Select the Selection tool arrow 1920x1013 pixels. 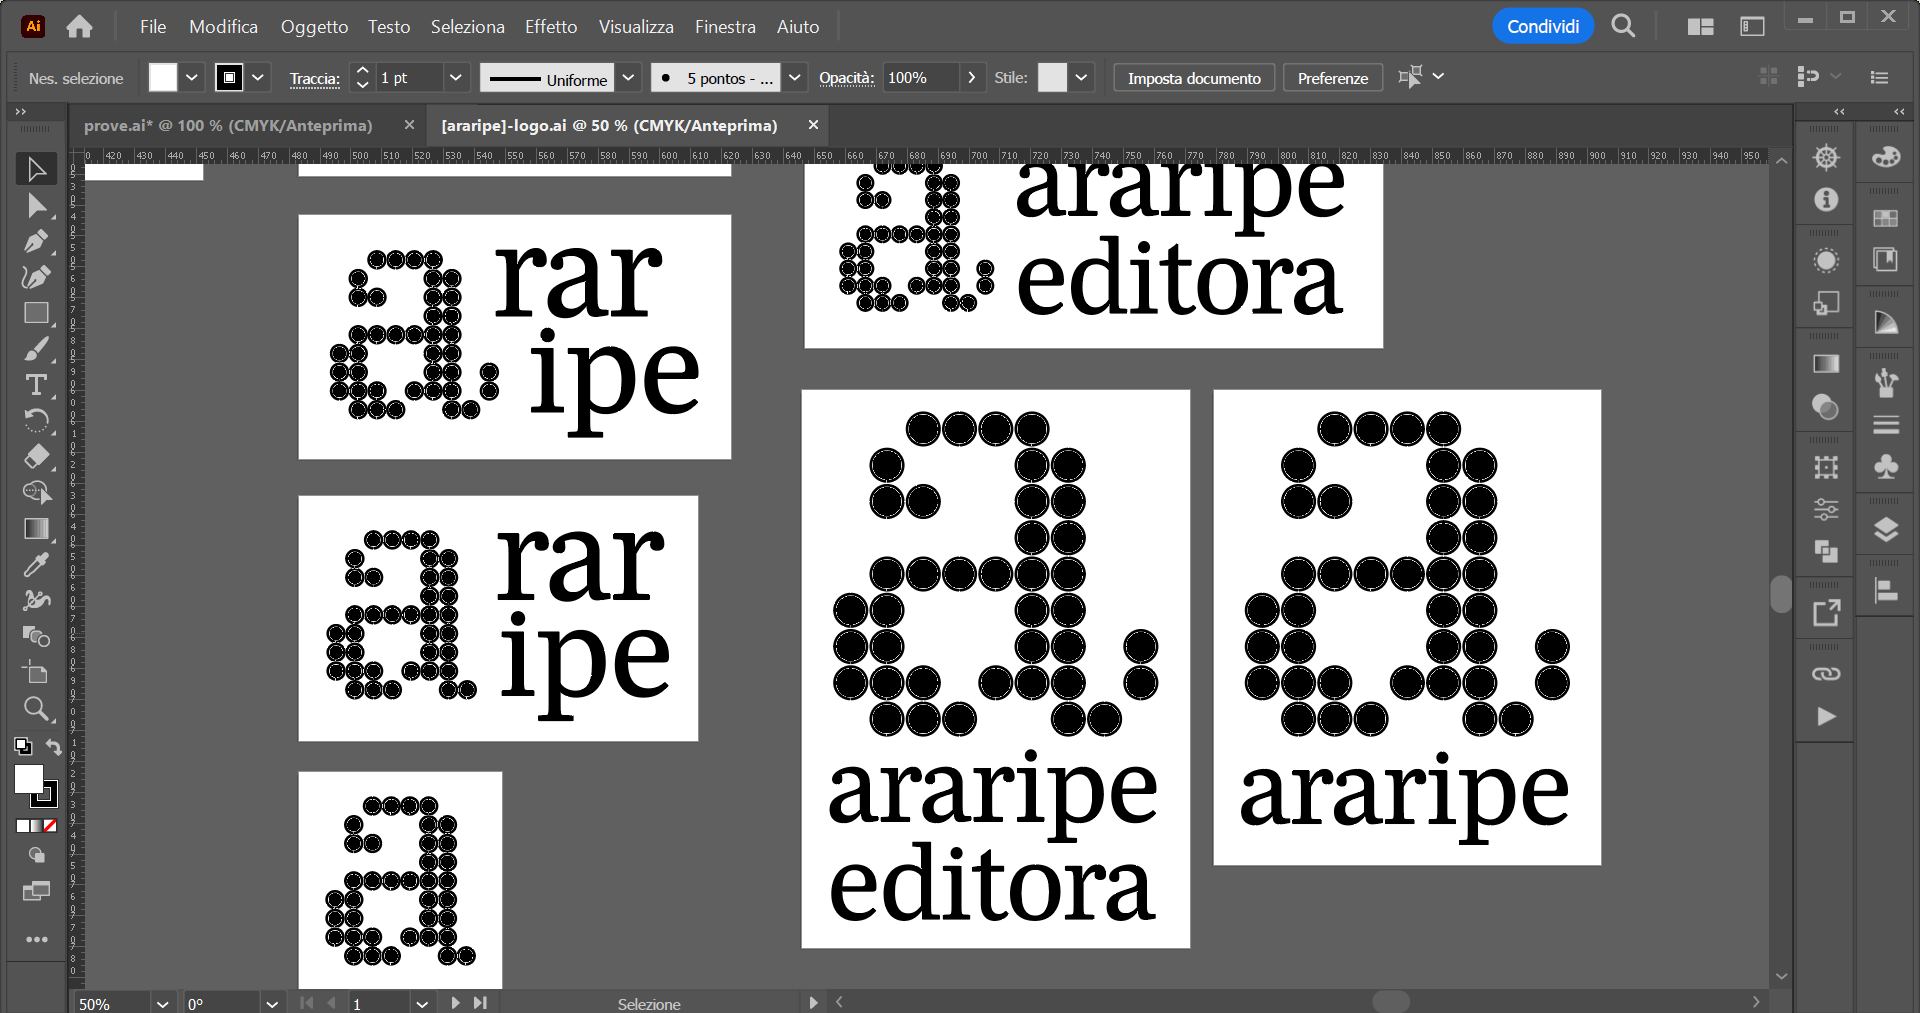point(36,169)
